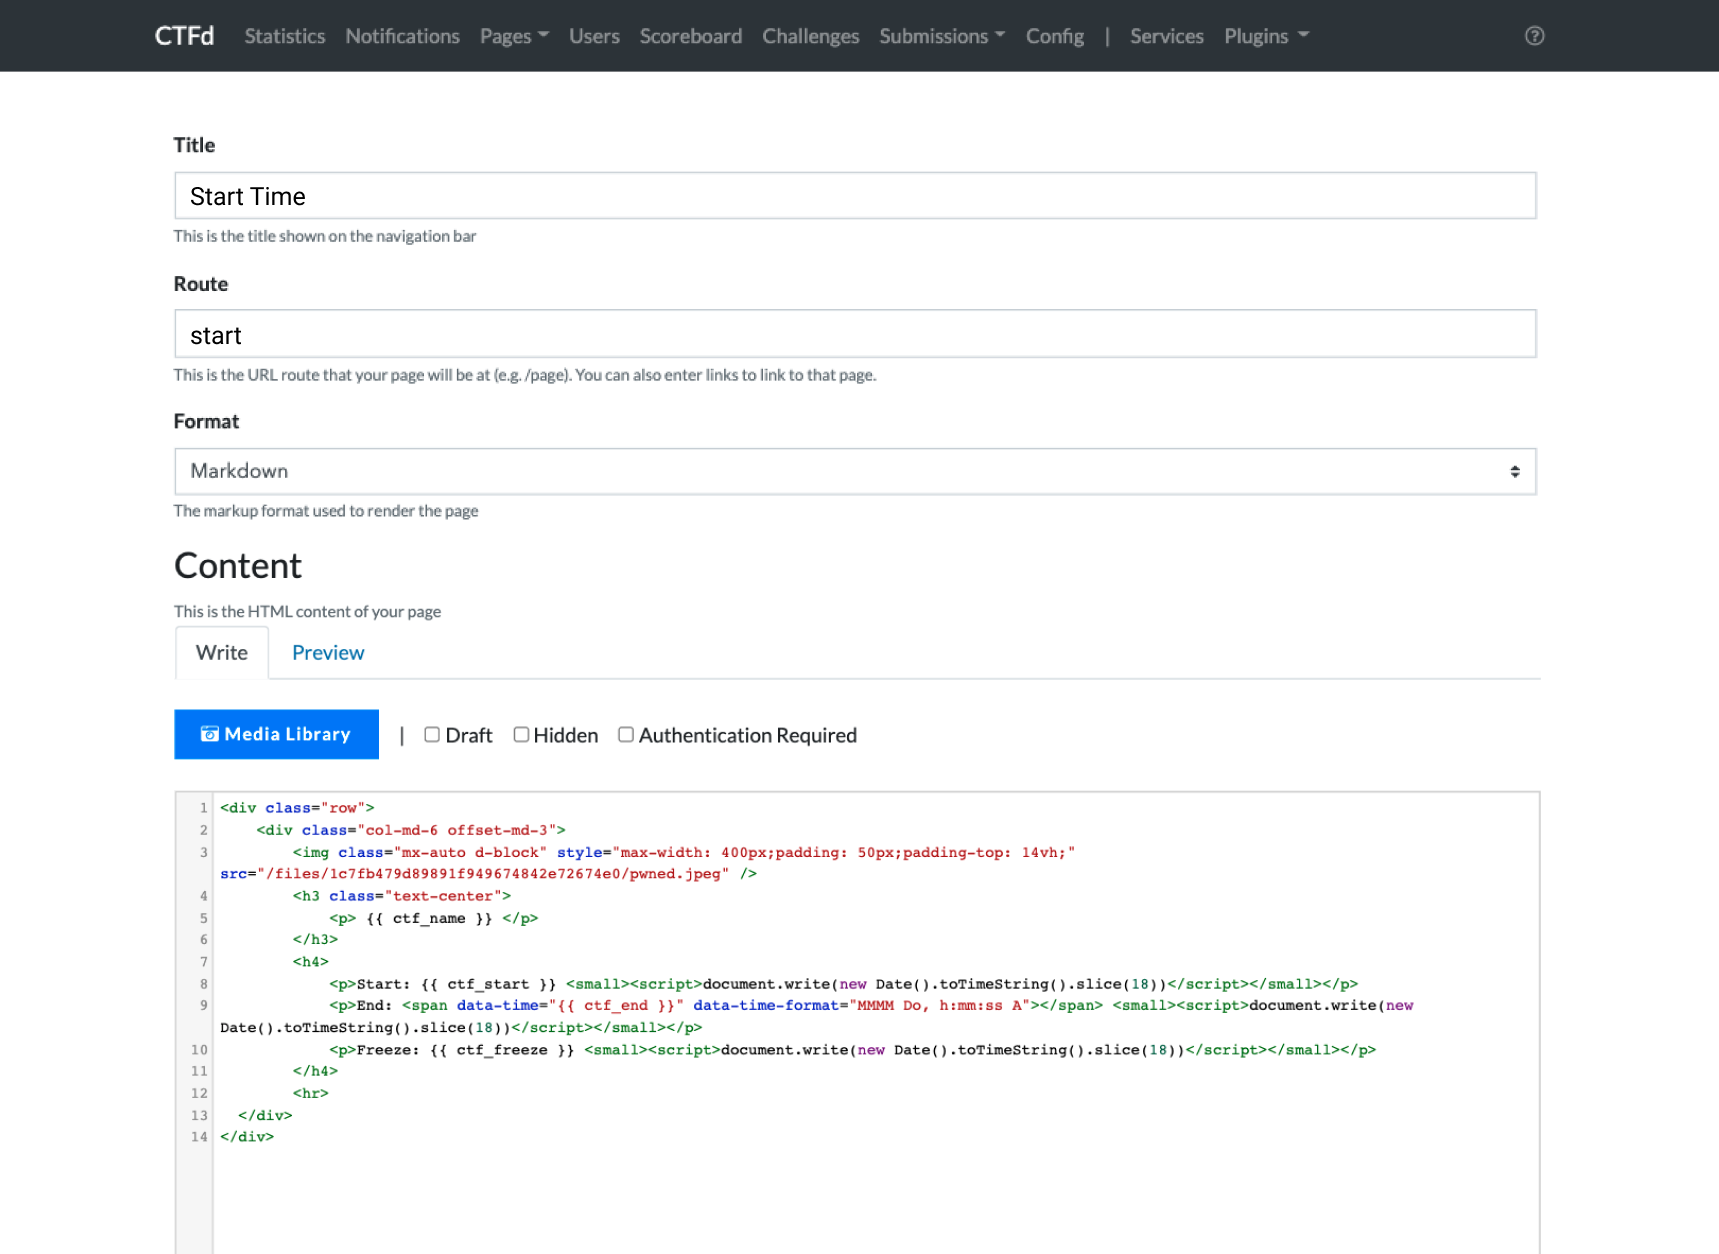Open the Notifications page

pos(402,36)
